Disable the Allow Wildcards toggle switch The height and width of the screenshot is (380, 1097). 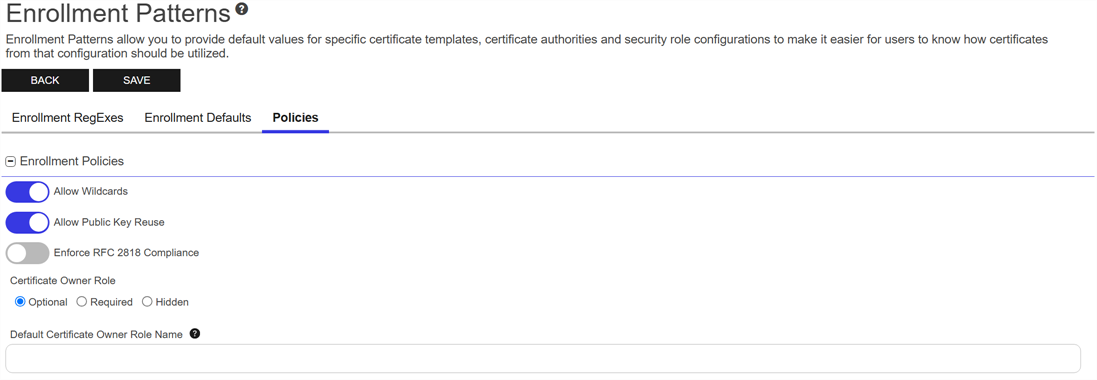pyautogui.click(x=27, y=192)
